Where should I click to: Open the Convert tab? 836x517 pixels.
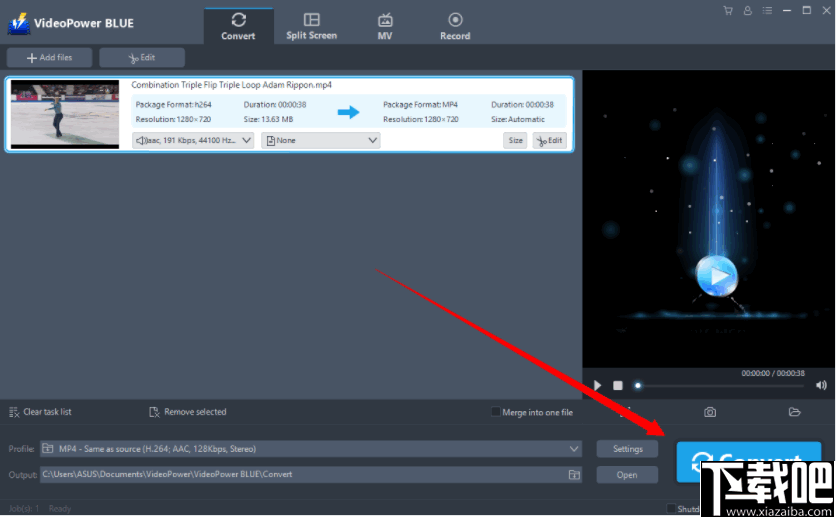(238, 26)
